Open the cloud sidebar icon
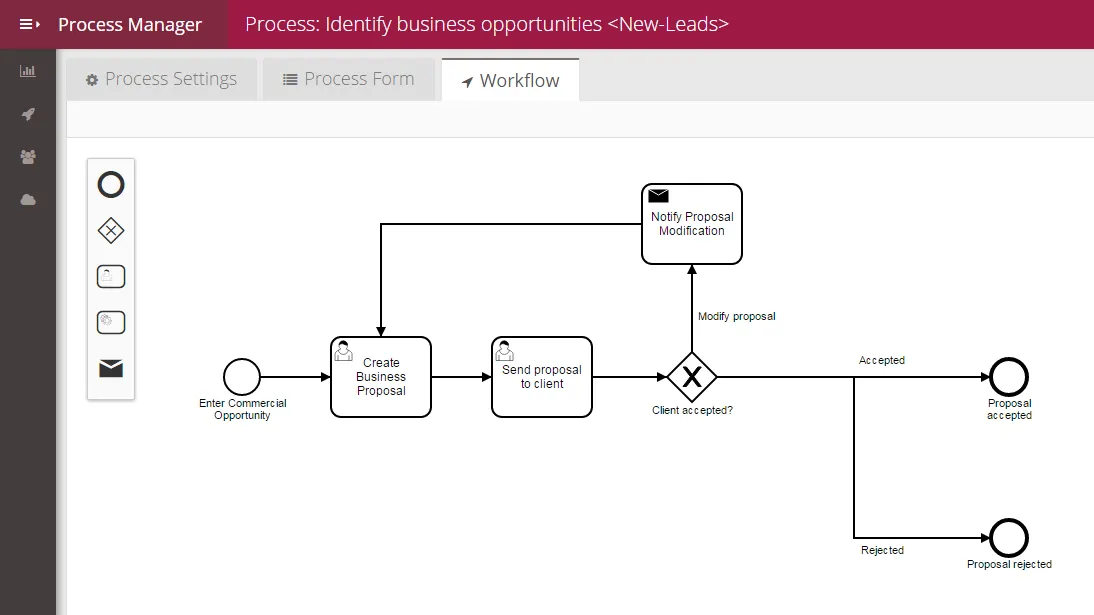 click(x=28, y=200)
